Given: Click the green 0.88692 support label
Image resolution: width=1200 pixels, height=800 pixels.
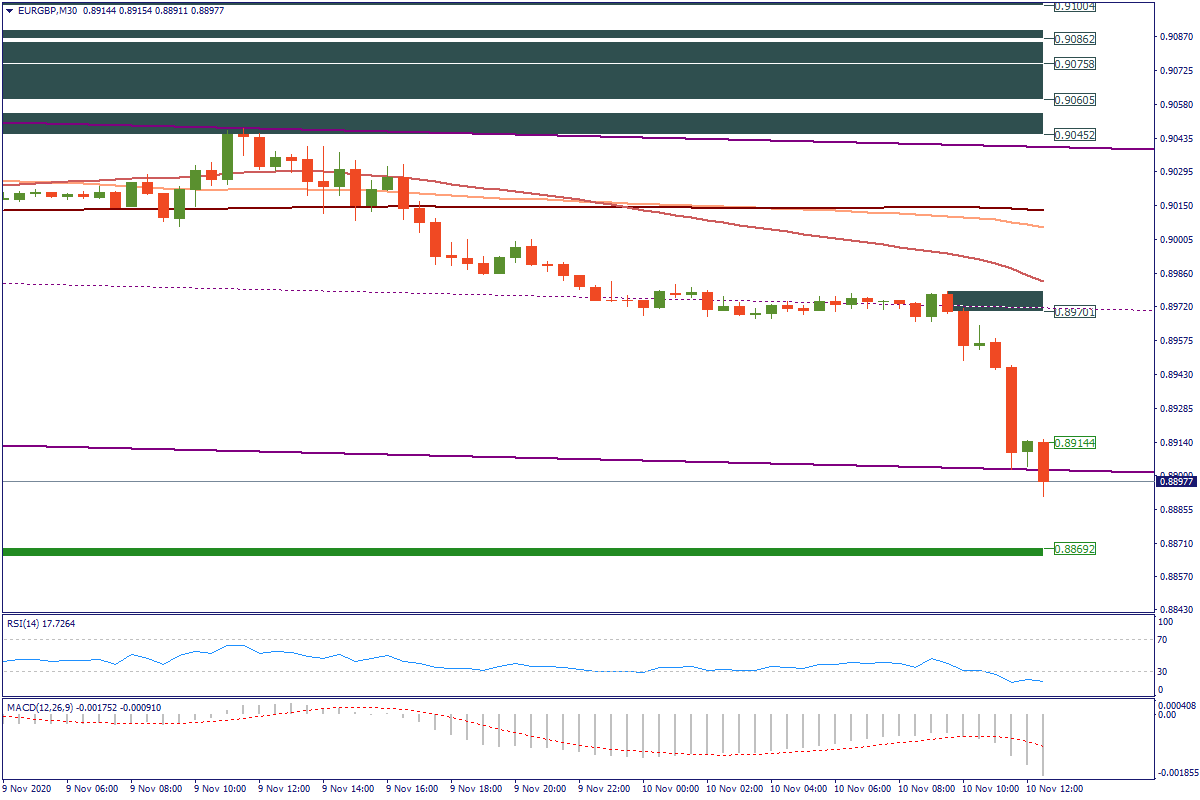Looking at the screenshot, I should coord(1075,549).
